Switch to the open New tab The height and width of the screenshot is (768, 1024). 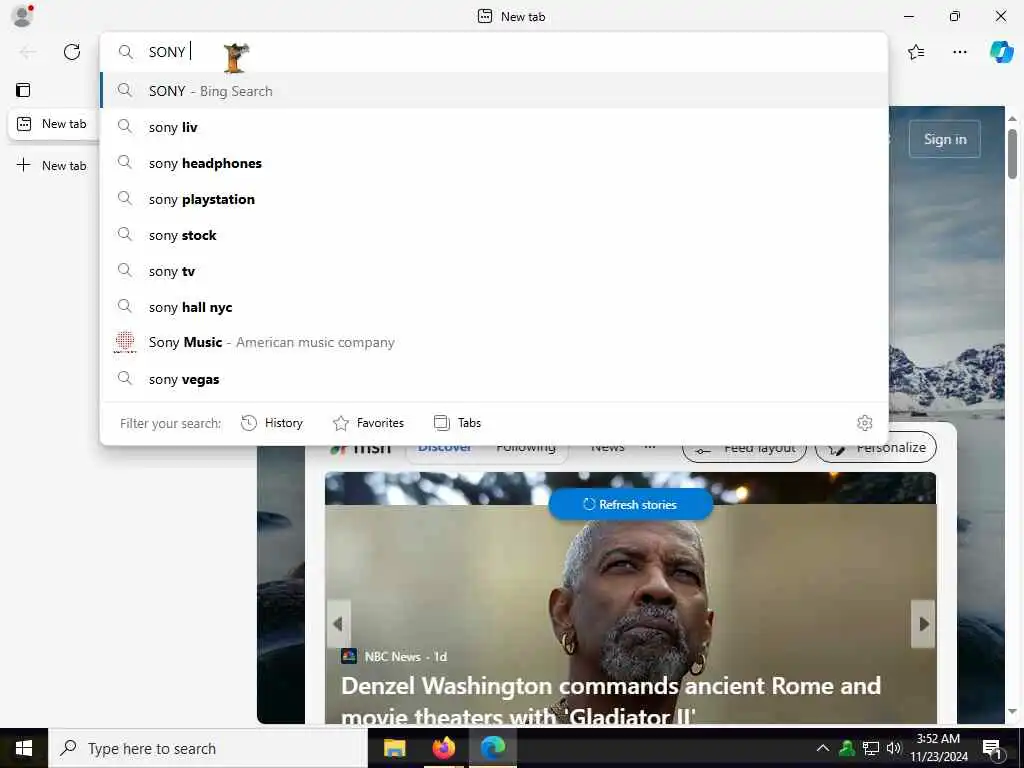(x=54, y=123)
